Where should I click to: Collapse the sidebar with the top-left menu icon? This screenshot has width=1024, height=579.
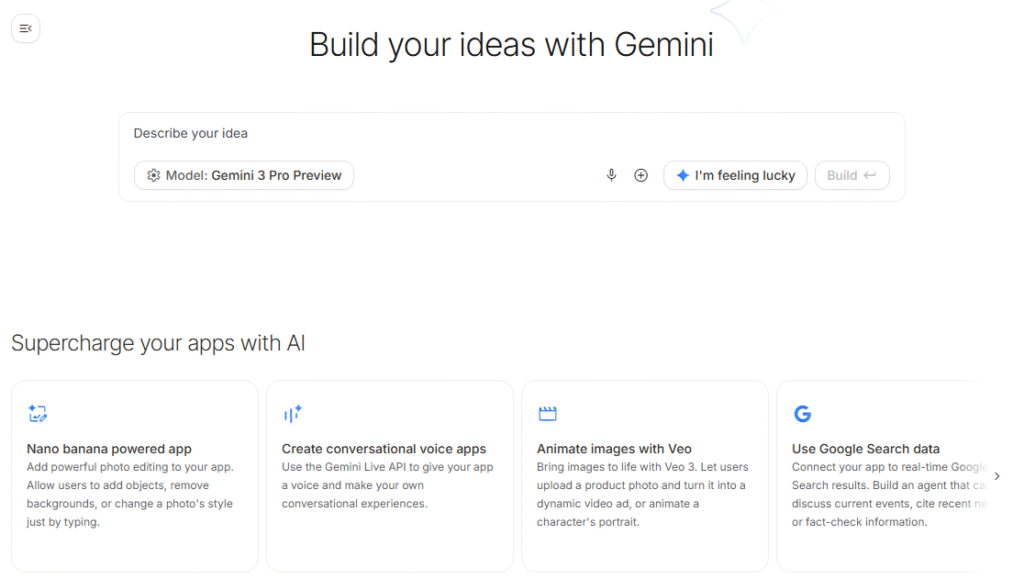[26, 29]
